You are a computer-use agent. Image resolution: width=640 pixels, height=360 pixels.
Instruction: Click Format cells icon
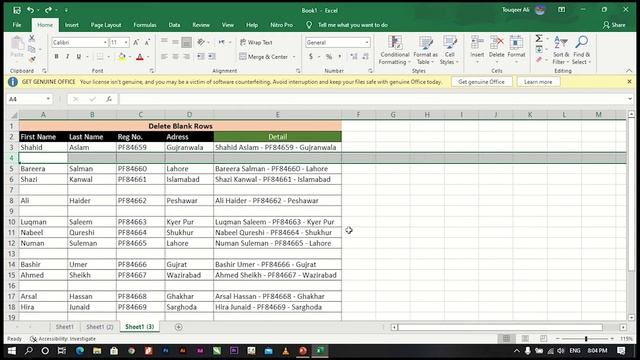pos(516,43)
